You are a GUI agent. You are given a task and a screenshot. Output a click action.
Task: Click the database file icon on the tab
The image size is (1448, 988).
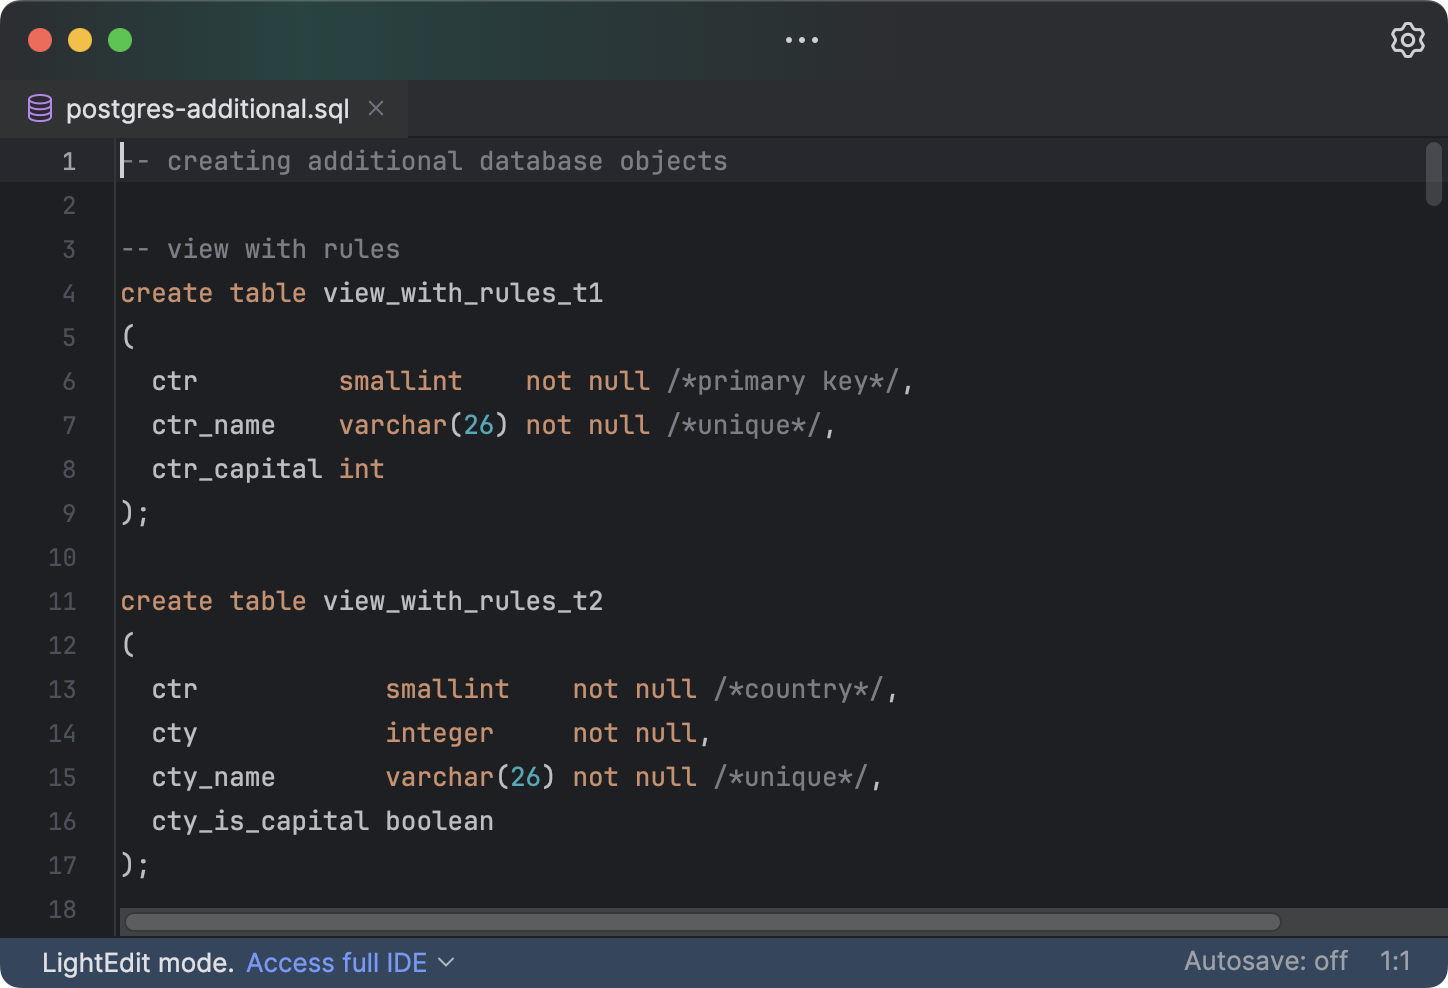40,108
